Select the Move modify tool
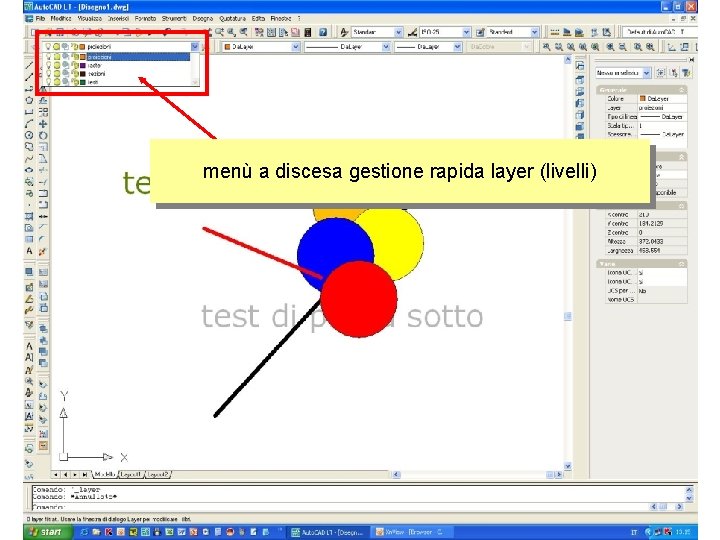The image size is (720, 540). (43, 124)
